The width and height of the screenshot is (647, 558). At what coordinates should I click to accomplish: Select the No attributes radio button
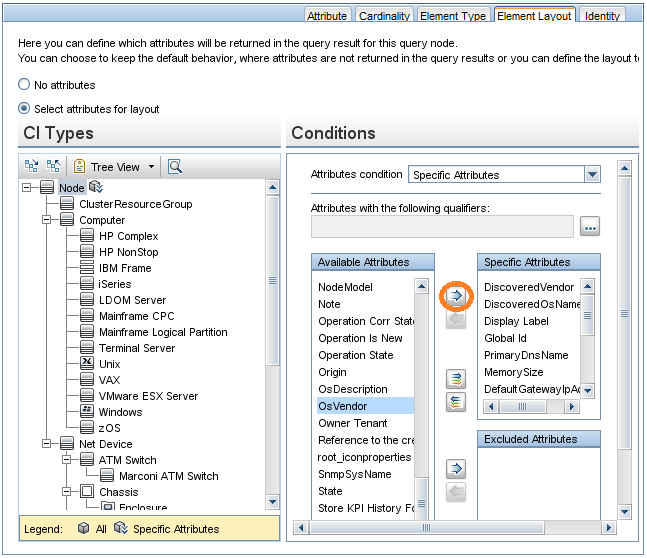click(x=25, y=85)
